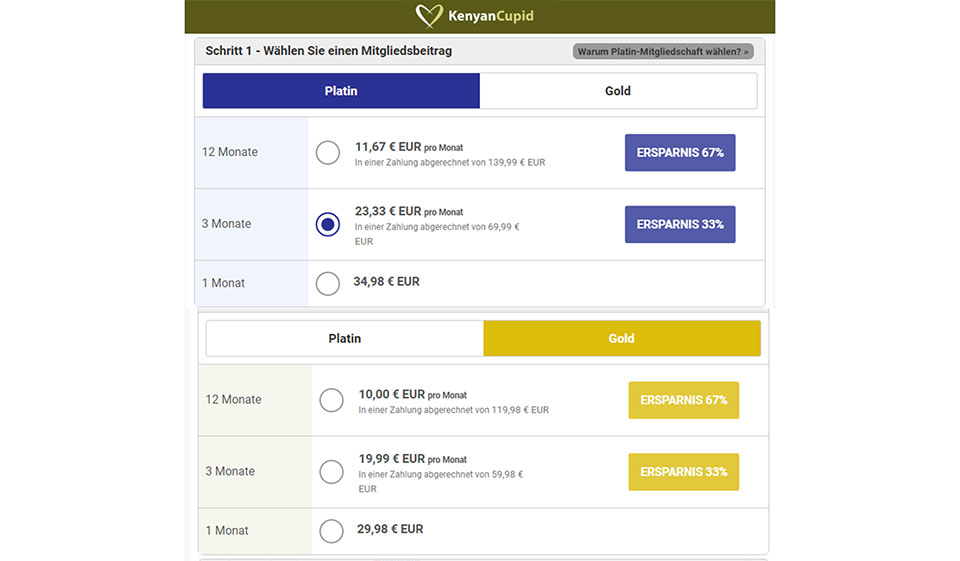This screenshot has height=561, width=960.
Task: Choose the selected Platin 3 Monate radio
Action: click(328, 224)
